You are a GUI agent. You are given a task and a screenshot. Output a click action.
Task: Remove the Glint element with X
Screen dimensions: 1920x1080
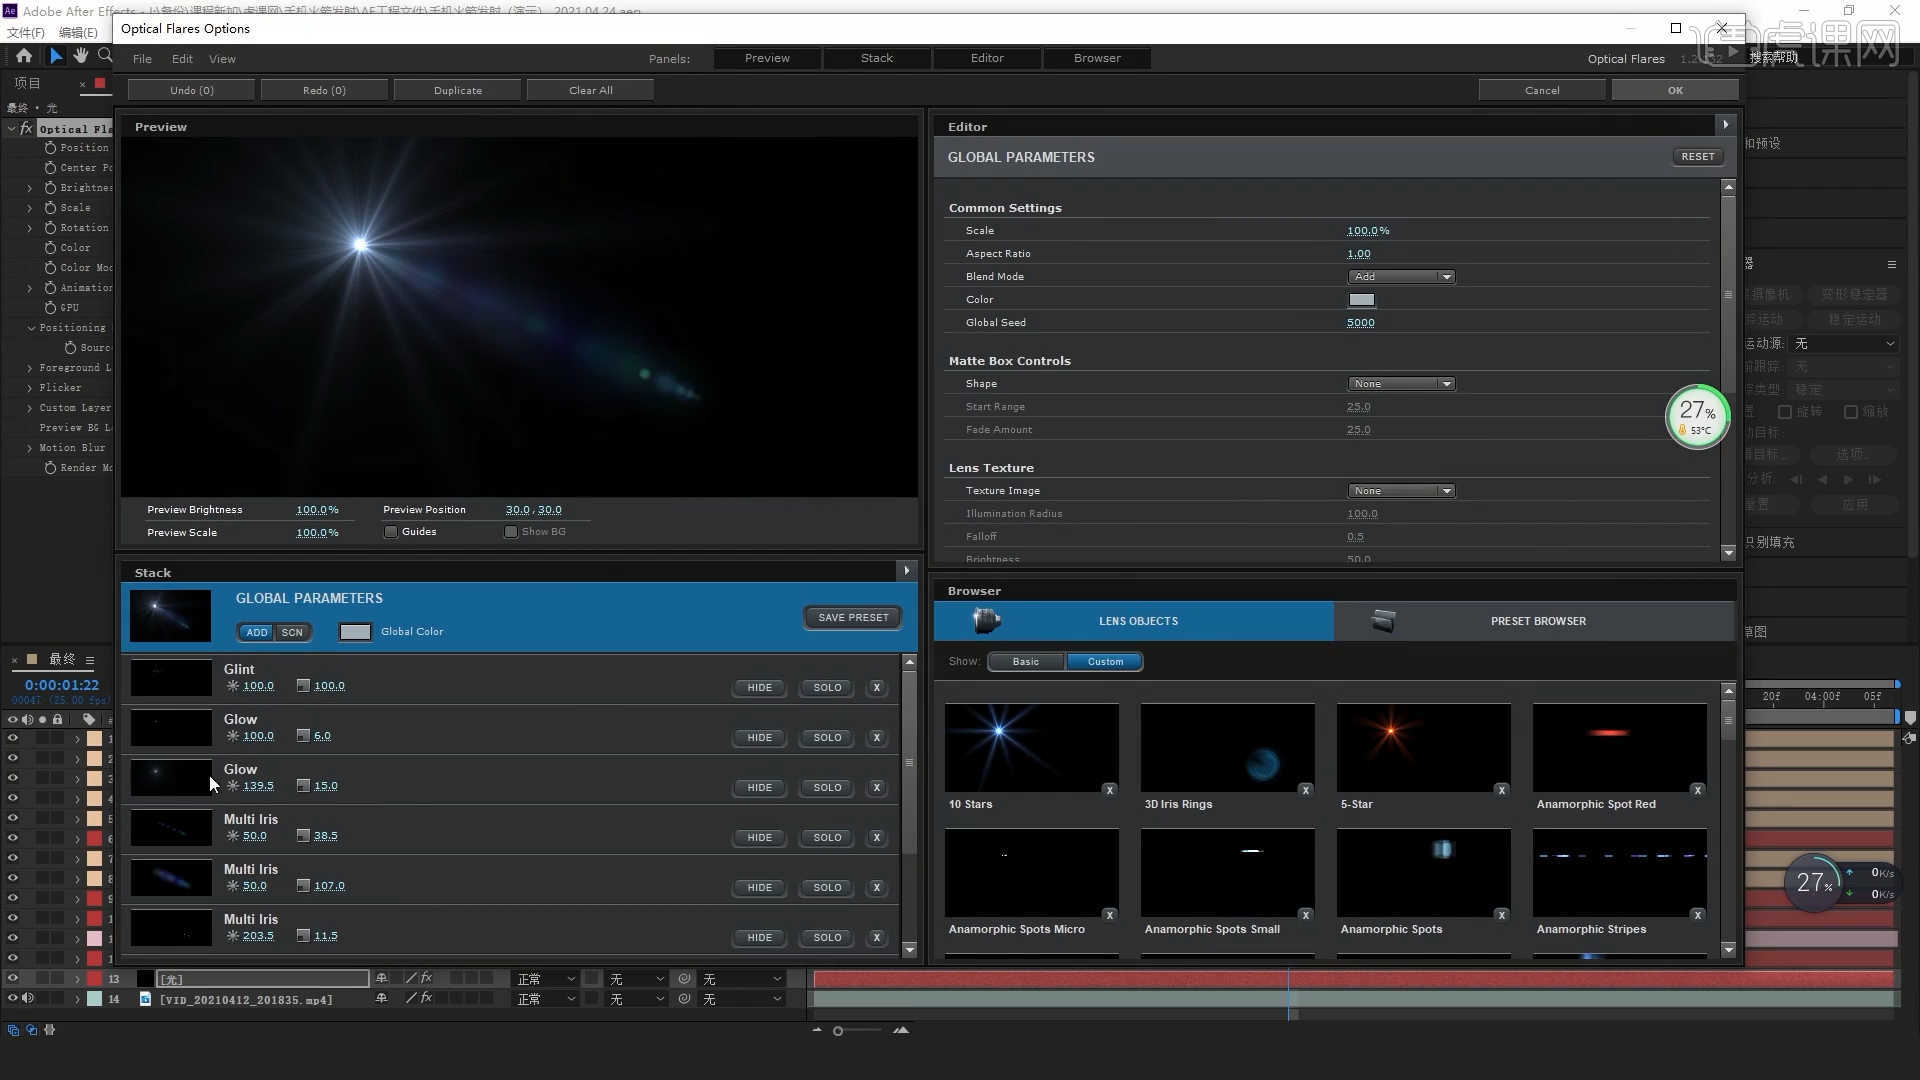pyautogui.click(x=877, y=688)
